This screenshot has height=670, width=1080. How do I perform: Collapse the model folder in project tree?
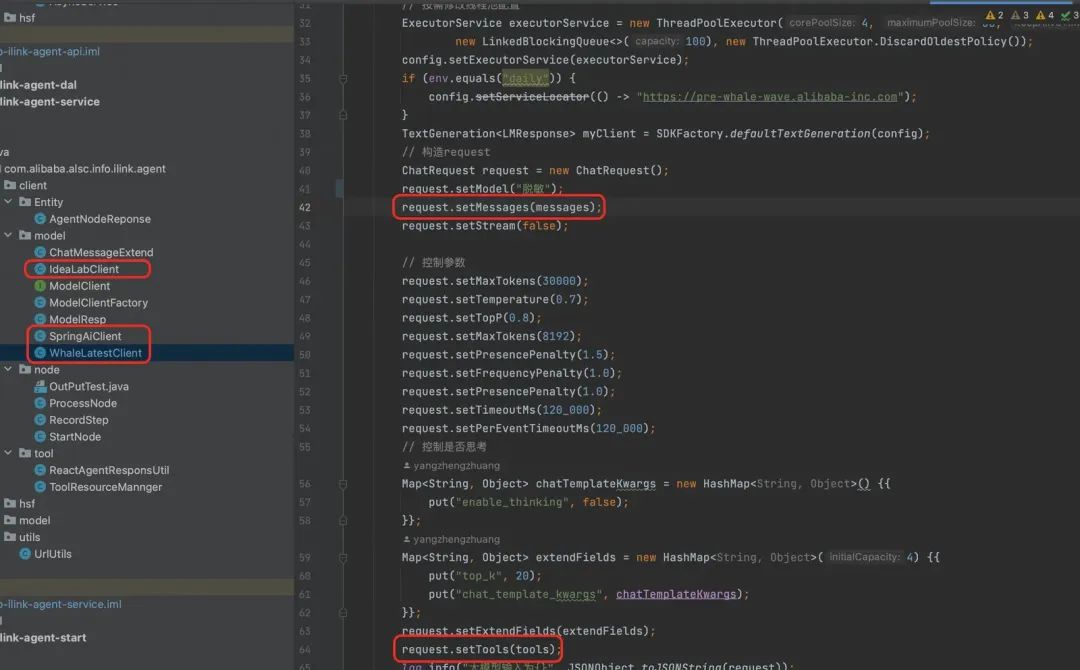click(9, 236)
